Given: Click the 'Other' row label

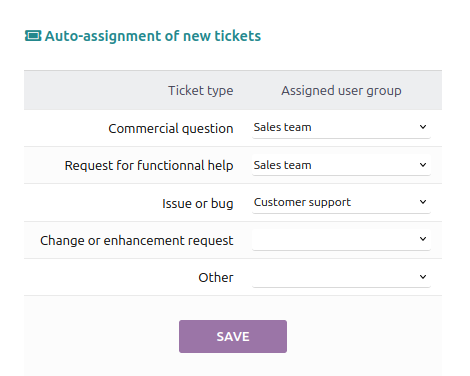Looking at the screenshot, I should coord(216,278).
